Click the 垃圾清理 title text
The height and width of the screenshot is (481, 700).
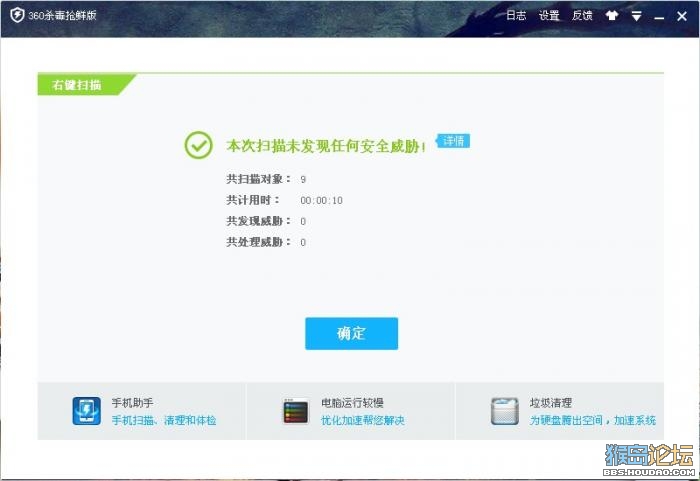550,403
